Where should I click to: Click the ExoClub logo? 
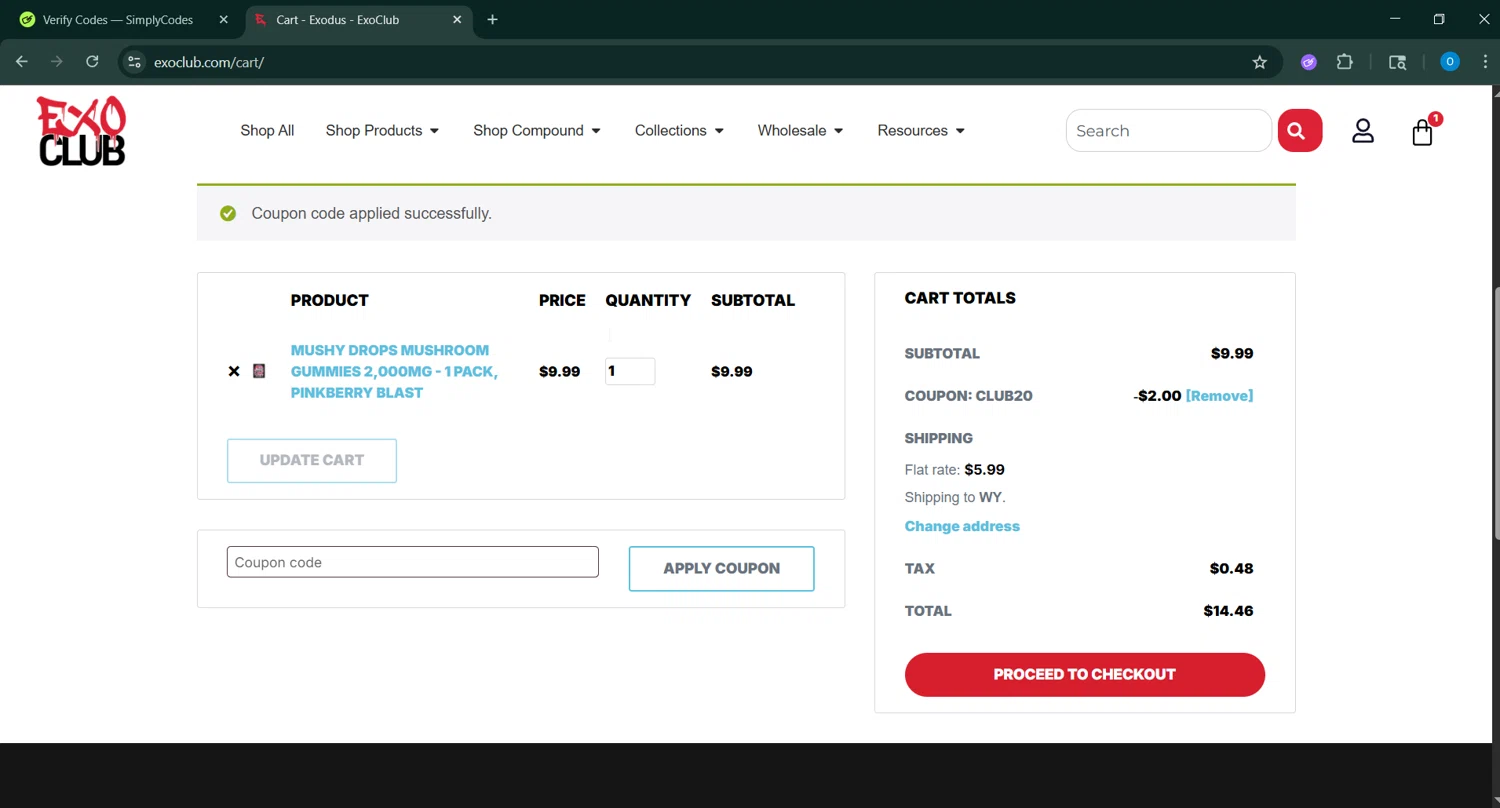[82, 131]
